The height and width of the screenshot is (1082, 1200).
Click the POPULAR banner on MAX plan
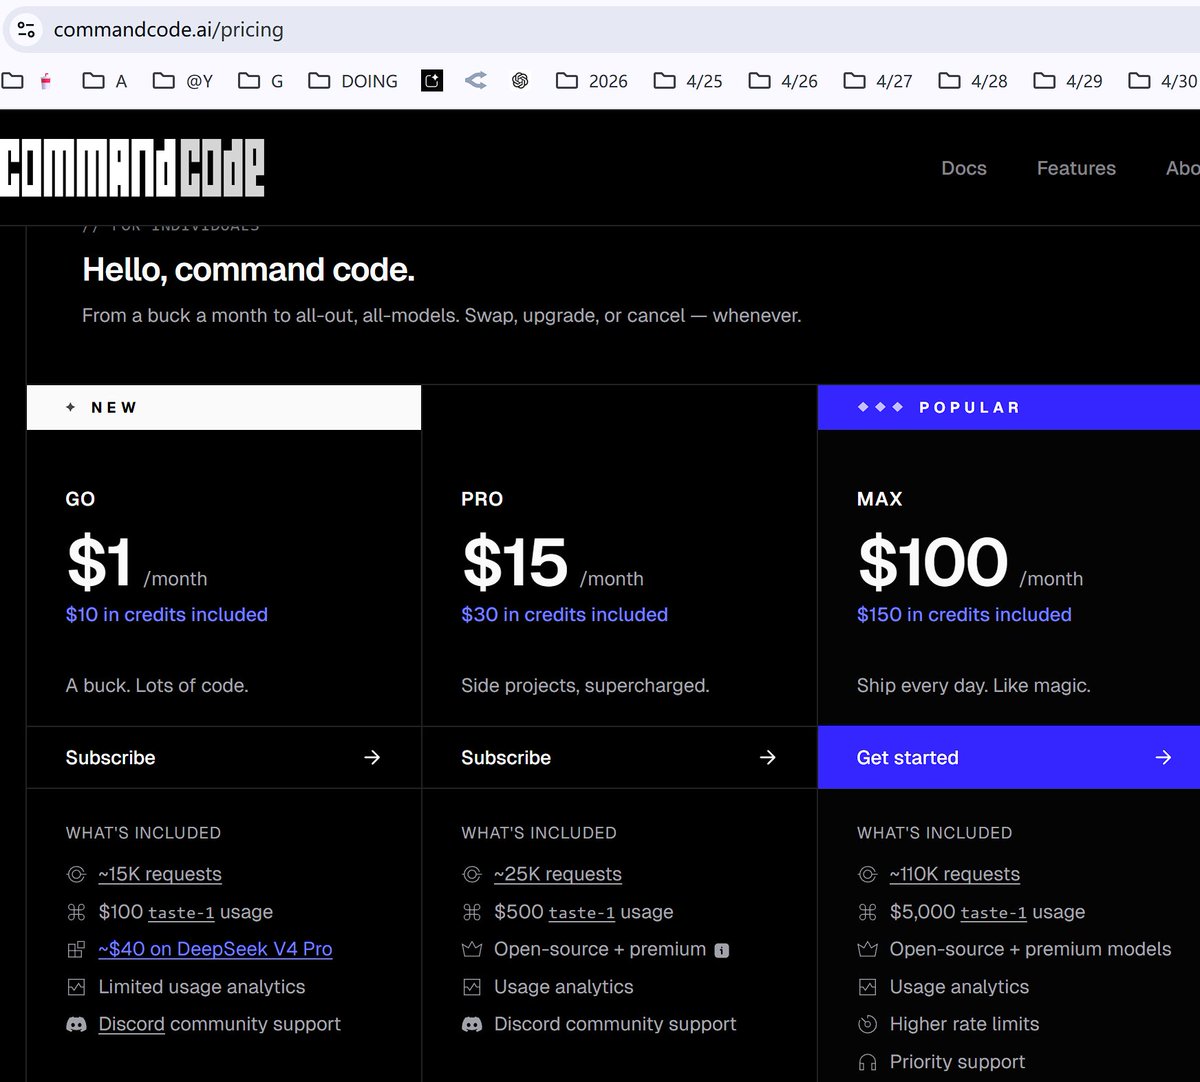click(x=1009, y=407)
